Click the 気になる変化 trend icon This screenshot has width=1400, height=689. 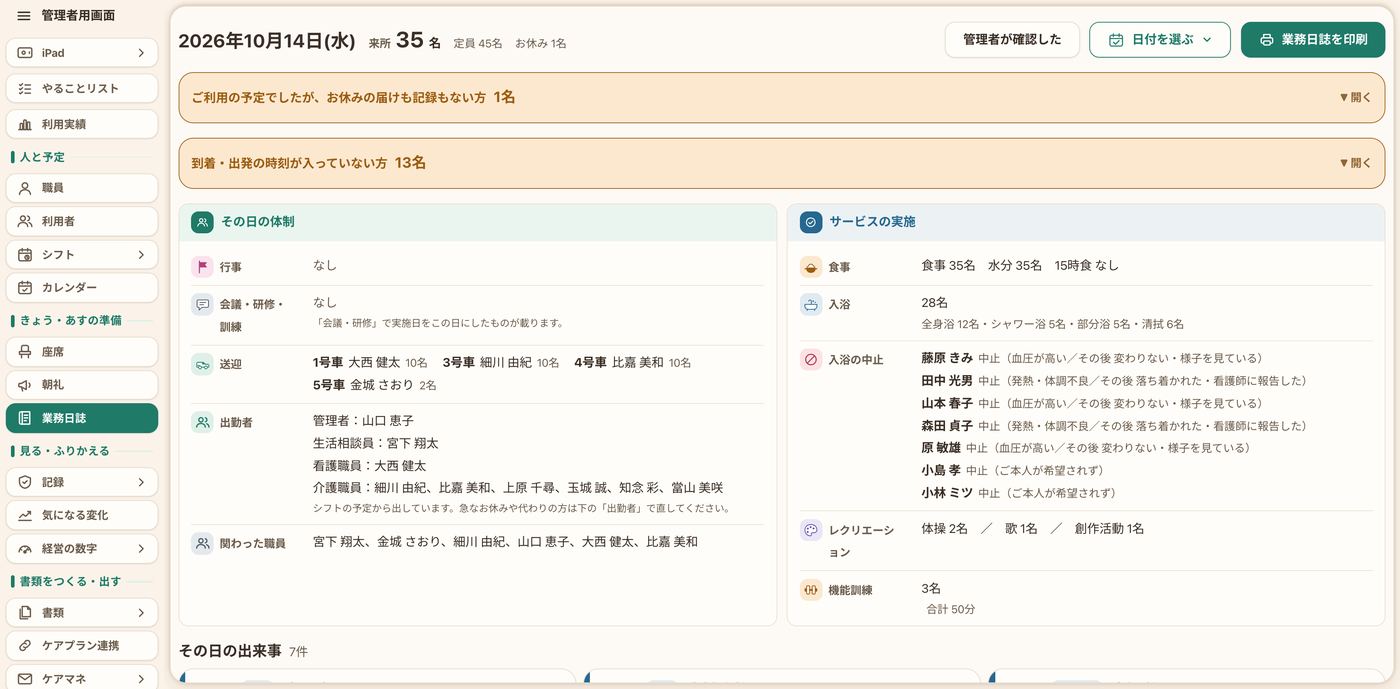tap(25, 515)
